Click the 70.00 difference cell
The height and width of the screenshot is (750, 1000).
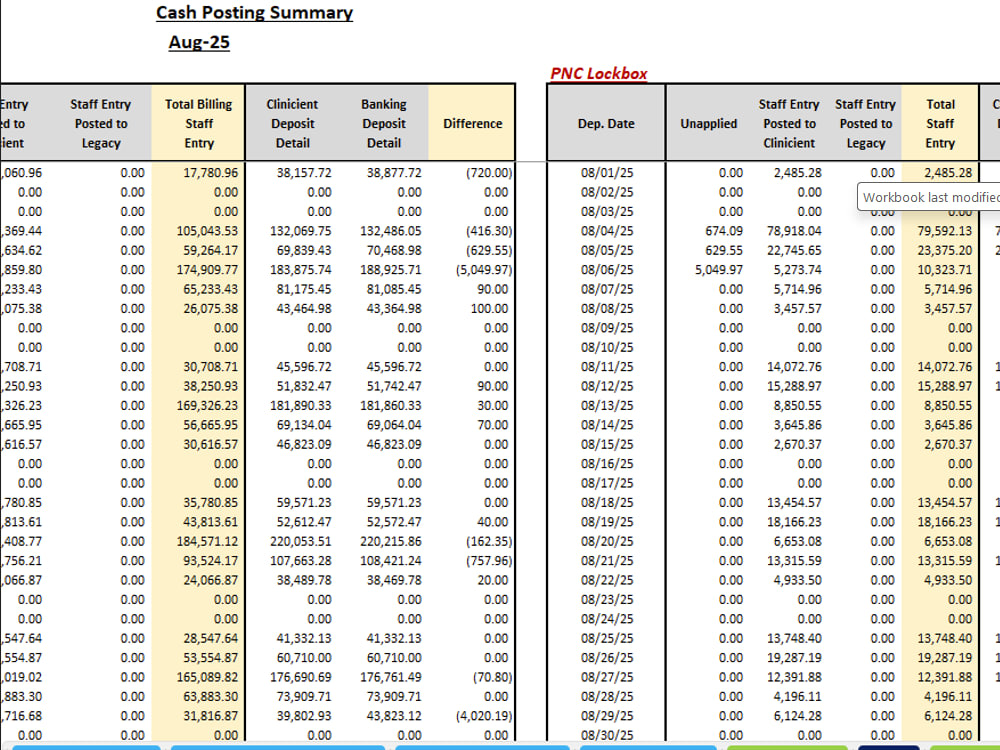(x=492, y=425)
